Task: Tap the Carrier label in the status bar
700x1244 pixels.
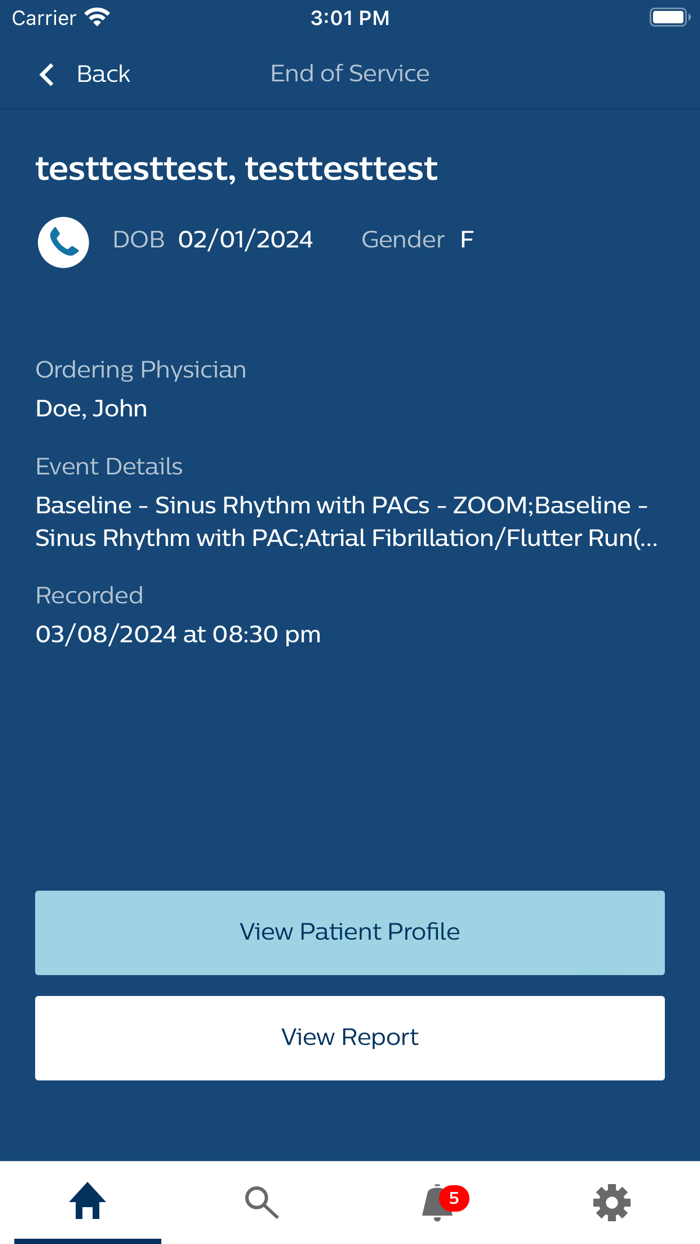Action: (x=33, y=15)
